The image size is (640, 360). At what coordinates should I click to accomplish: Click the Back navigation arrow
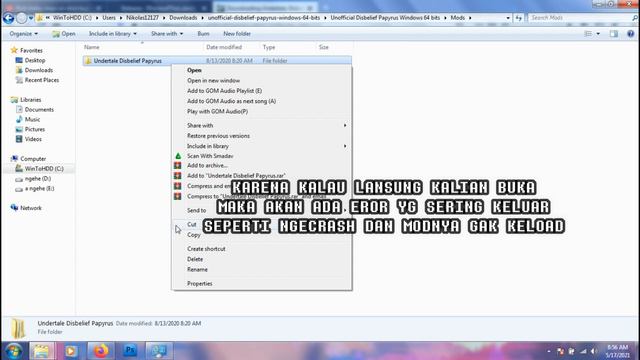click(8, 18)
